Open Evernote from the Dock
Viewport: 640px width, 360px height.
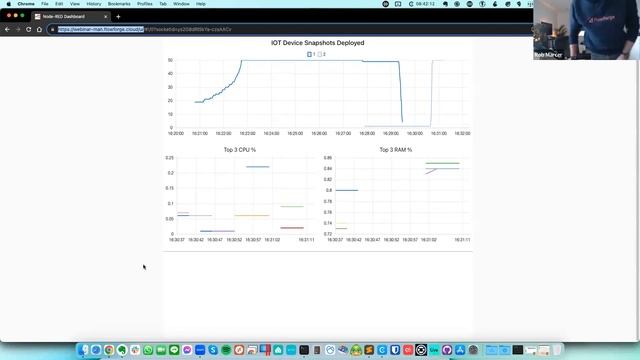pyautogui.click(x=122, y=350)
